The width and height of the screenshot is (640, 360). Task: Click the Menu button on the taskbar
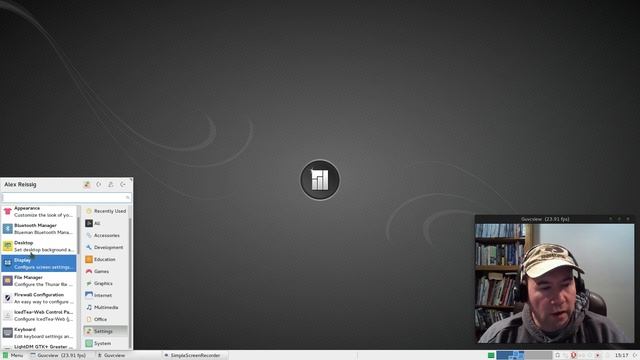(13, 356)
